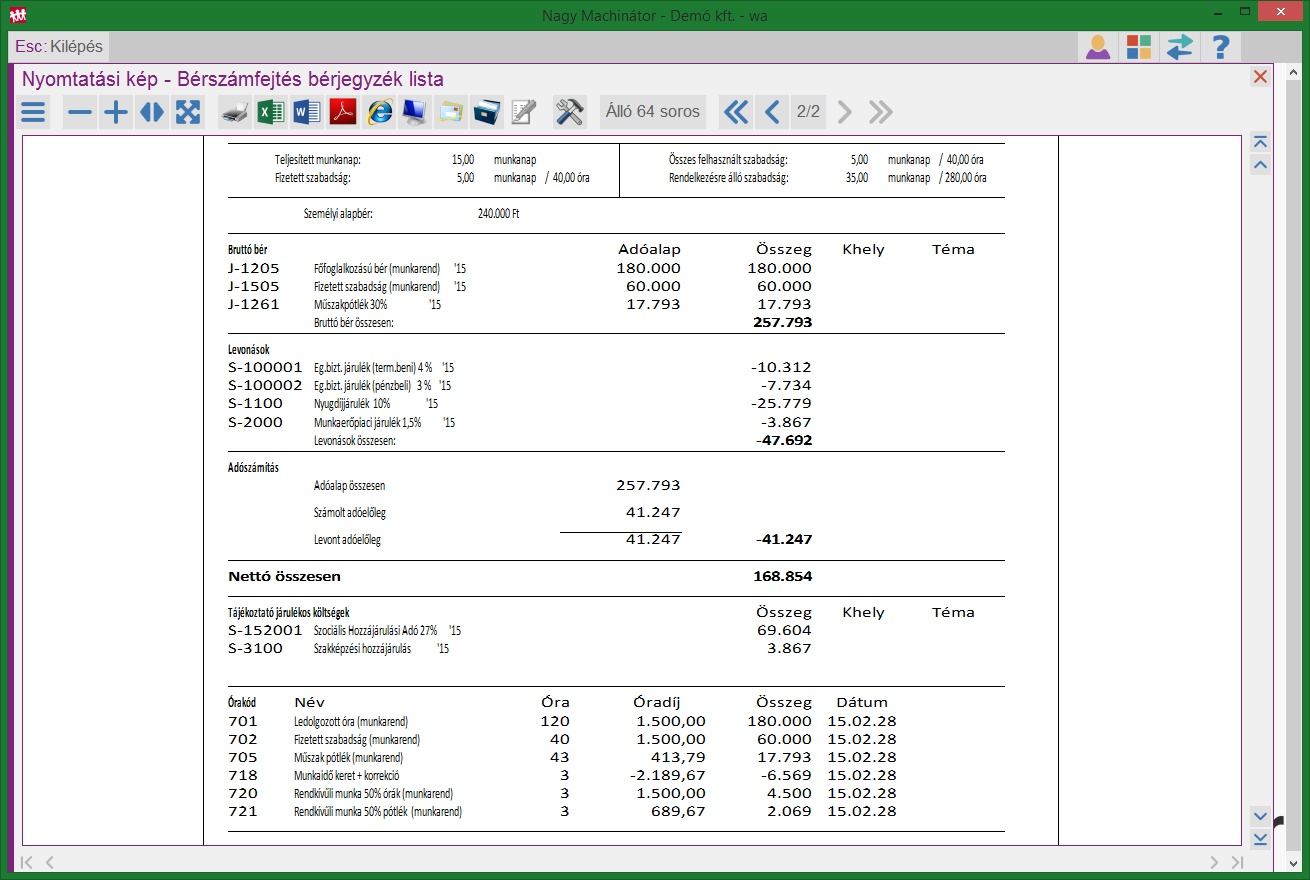Viewport: 1310px width, 880px height.
Task: Open the hamburger menu in the preview toolbar
Action: click(x=34, y=112)
